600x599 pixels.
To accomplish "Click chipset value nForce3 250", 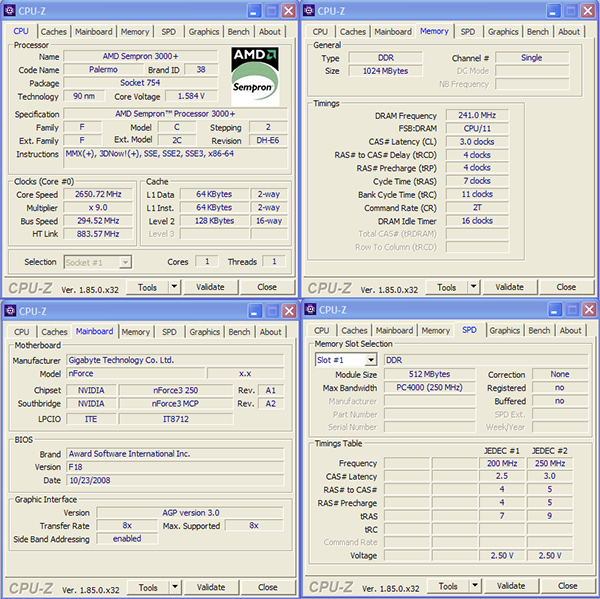I will pos(176,390).
